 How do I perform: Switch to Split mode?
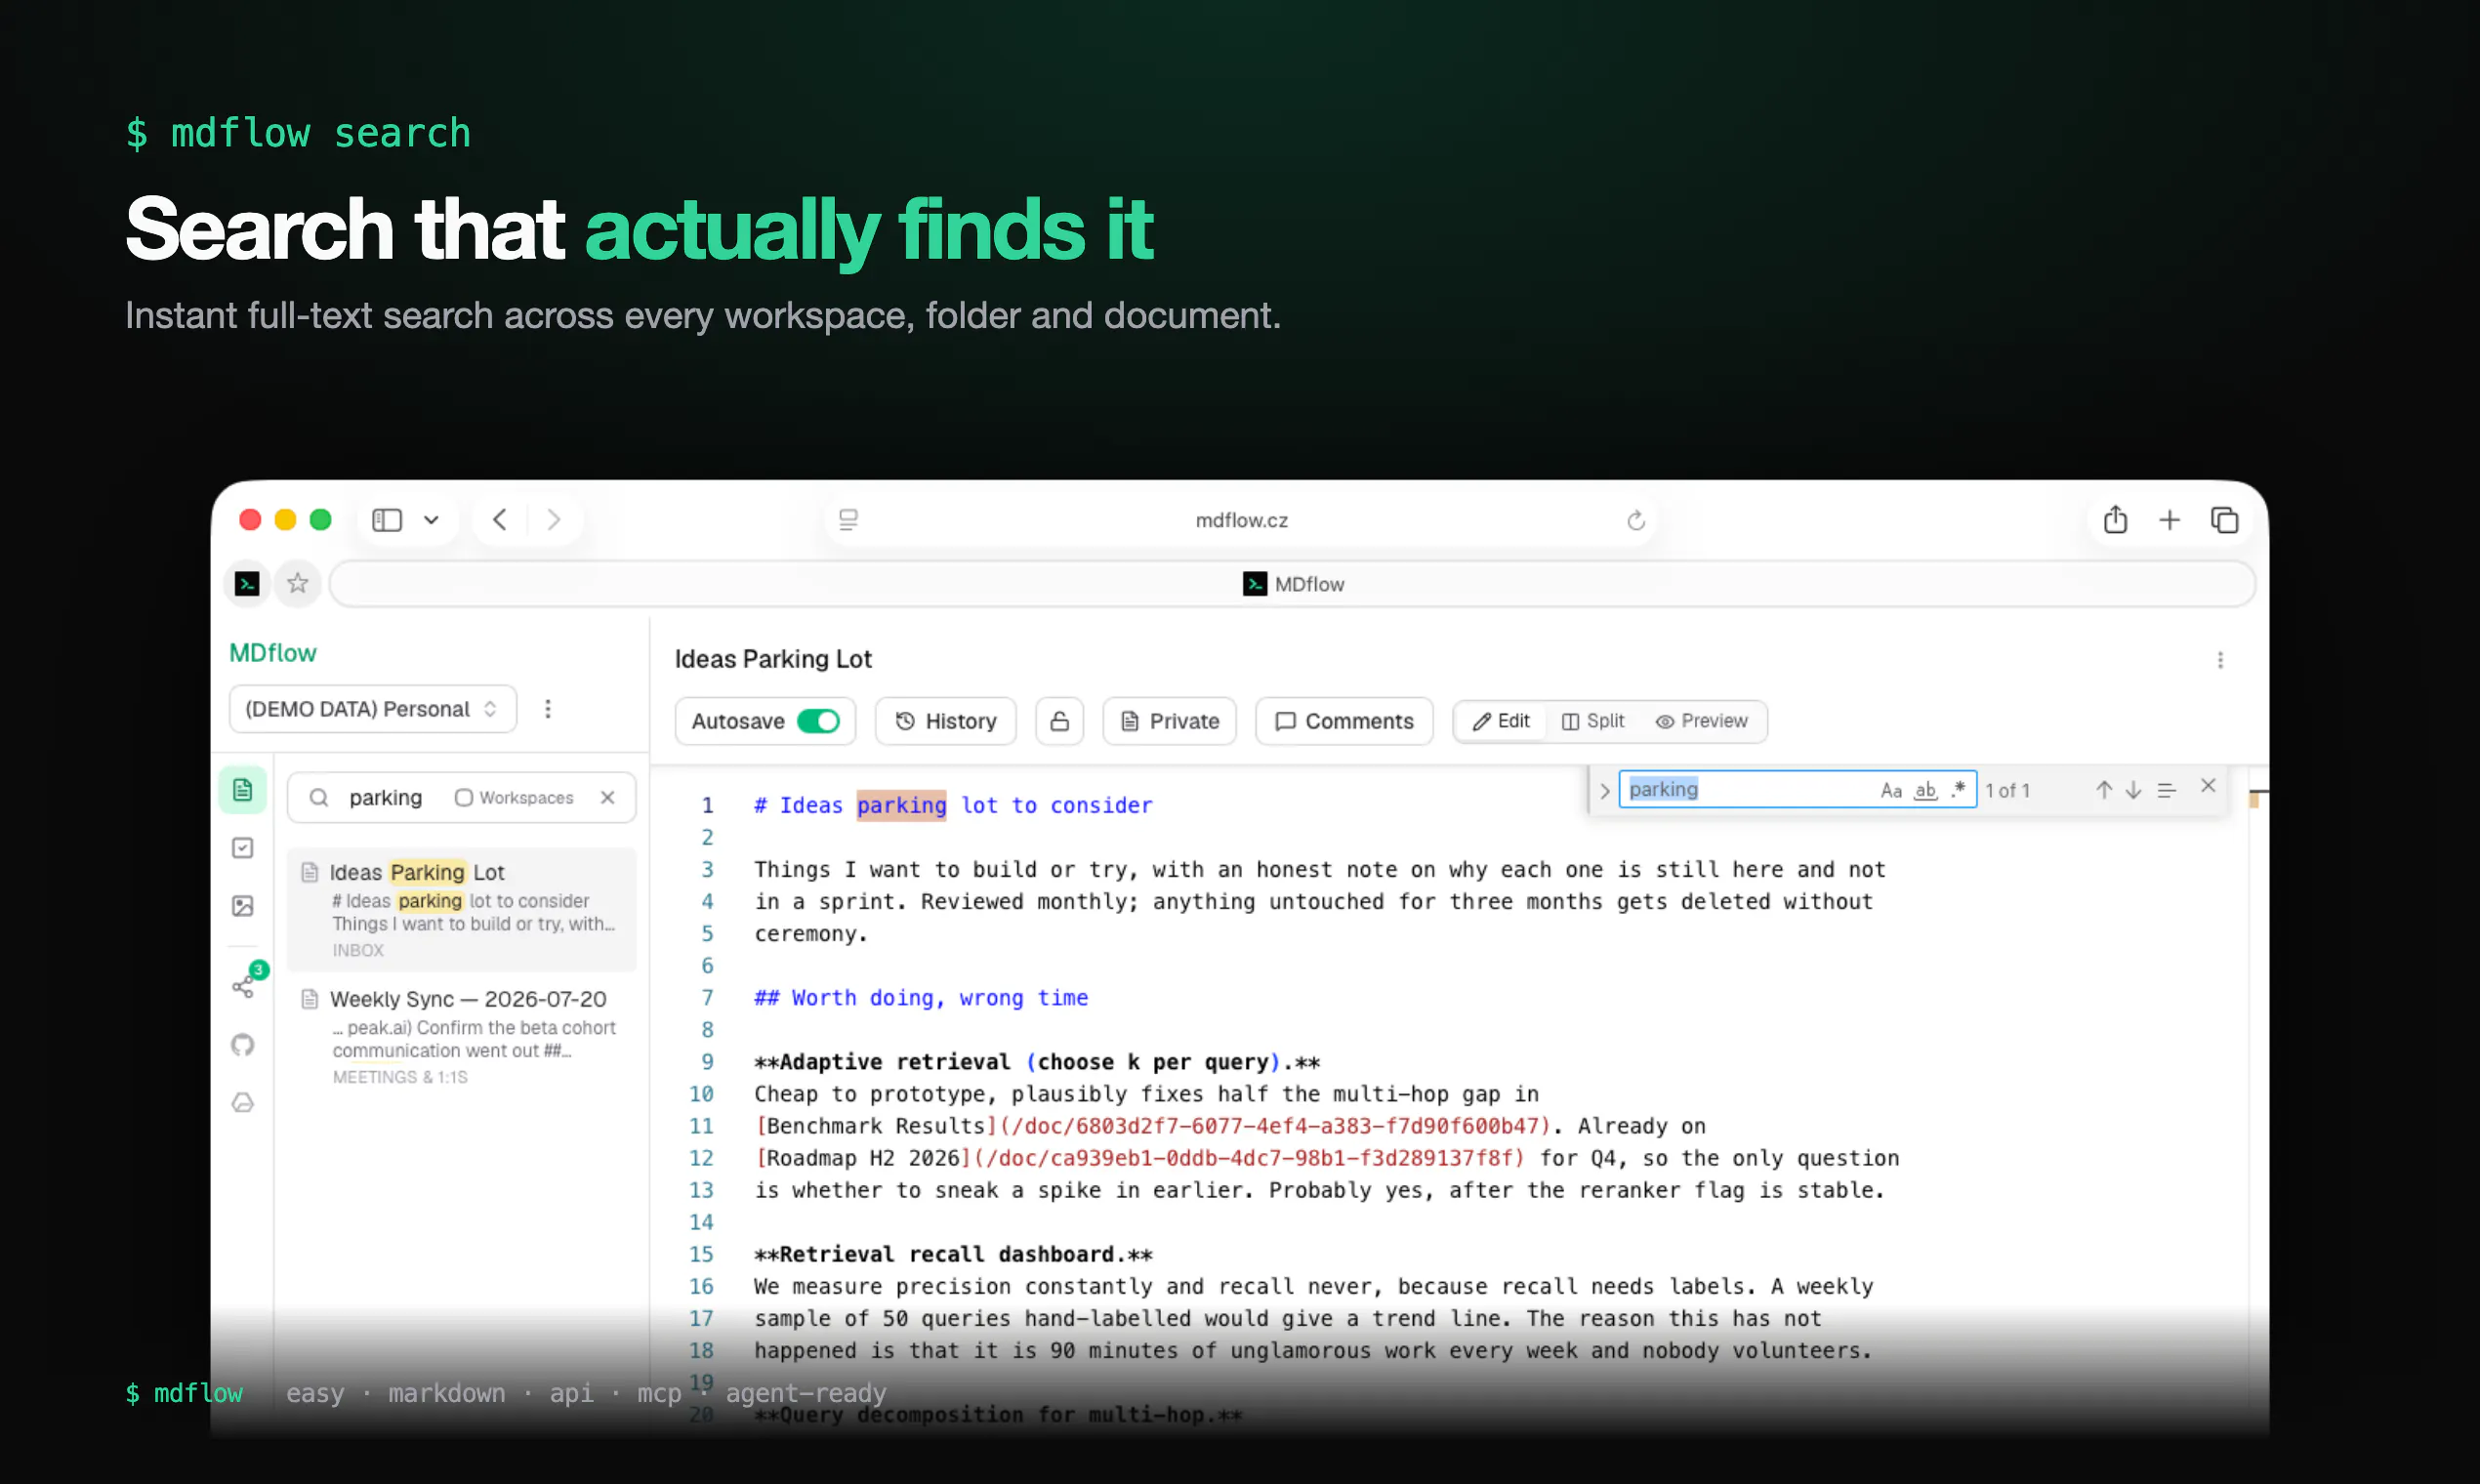pos(1593,721)
